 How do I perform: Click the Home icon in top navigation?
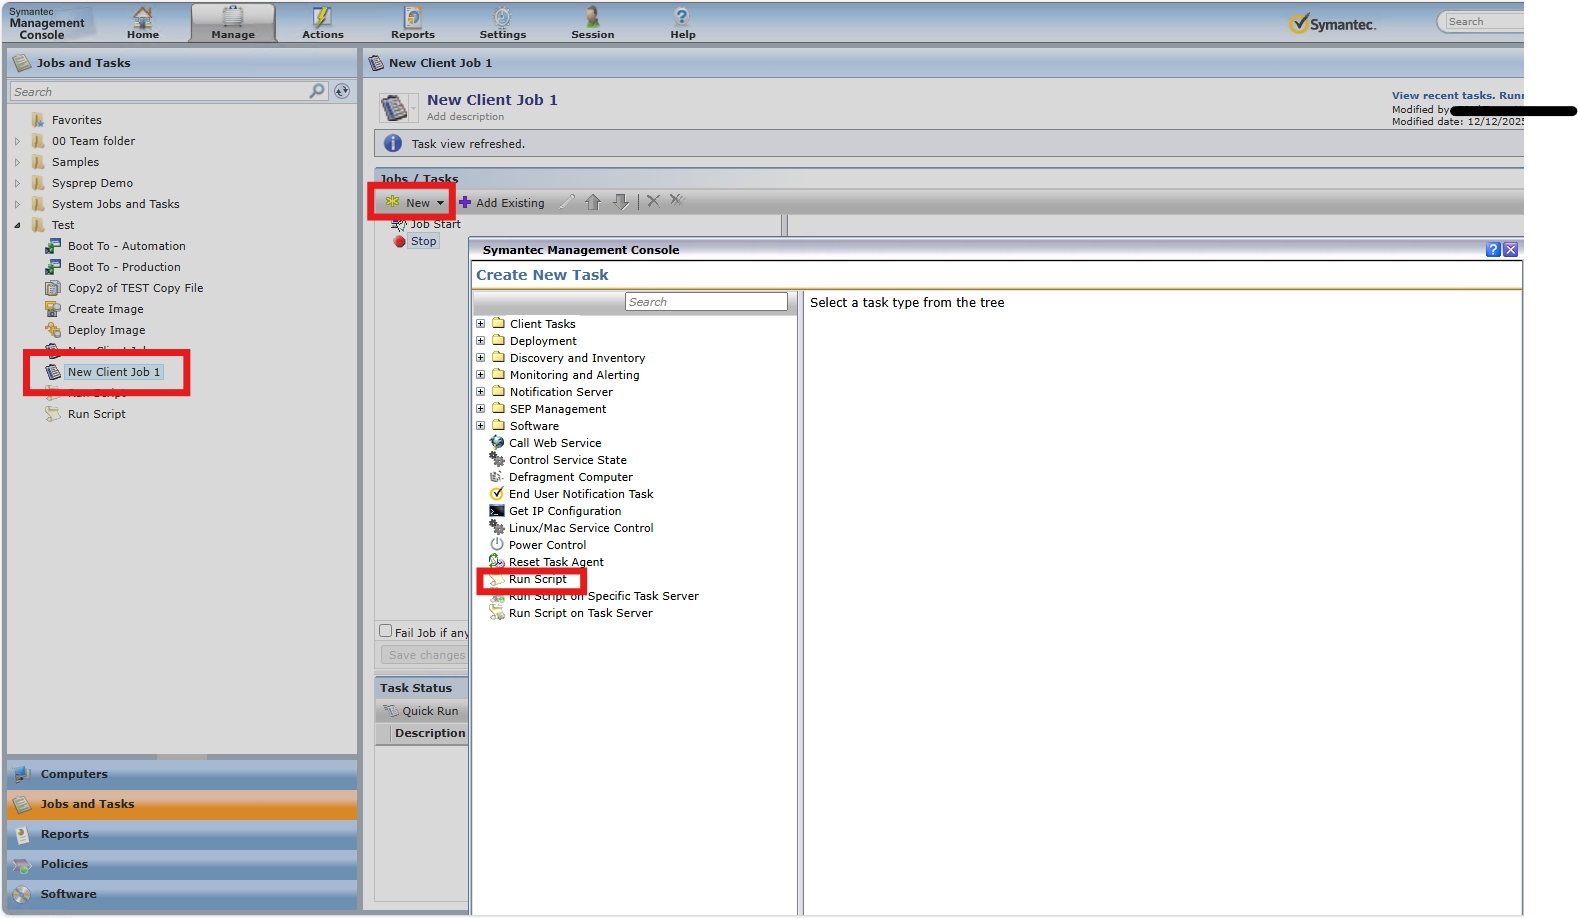coord(143,18)
